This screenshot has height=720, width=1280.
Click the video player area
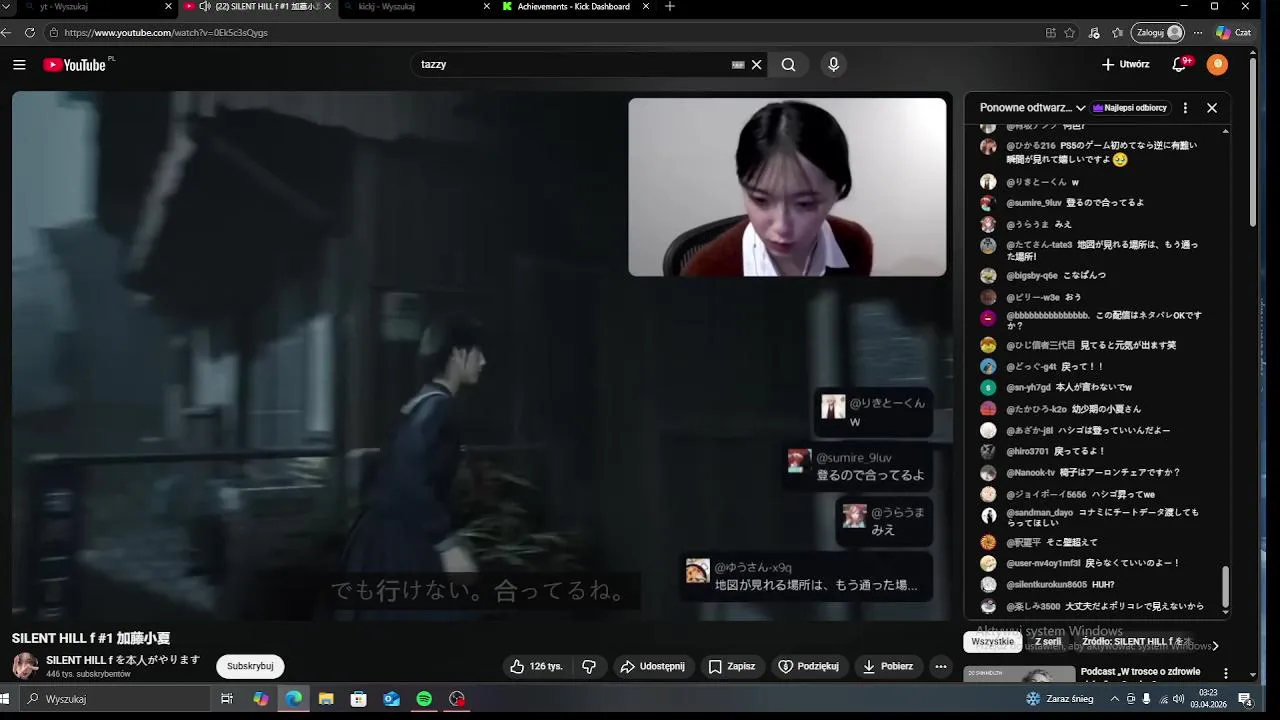click(482, 355)
